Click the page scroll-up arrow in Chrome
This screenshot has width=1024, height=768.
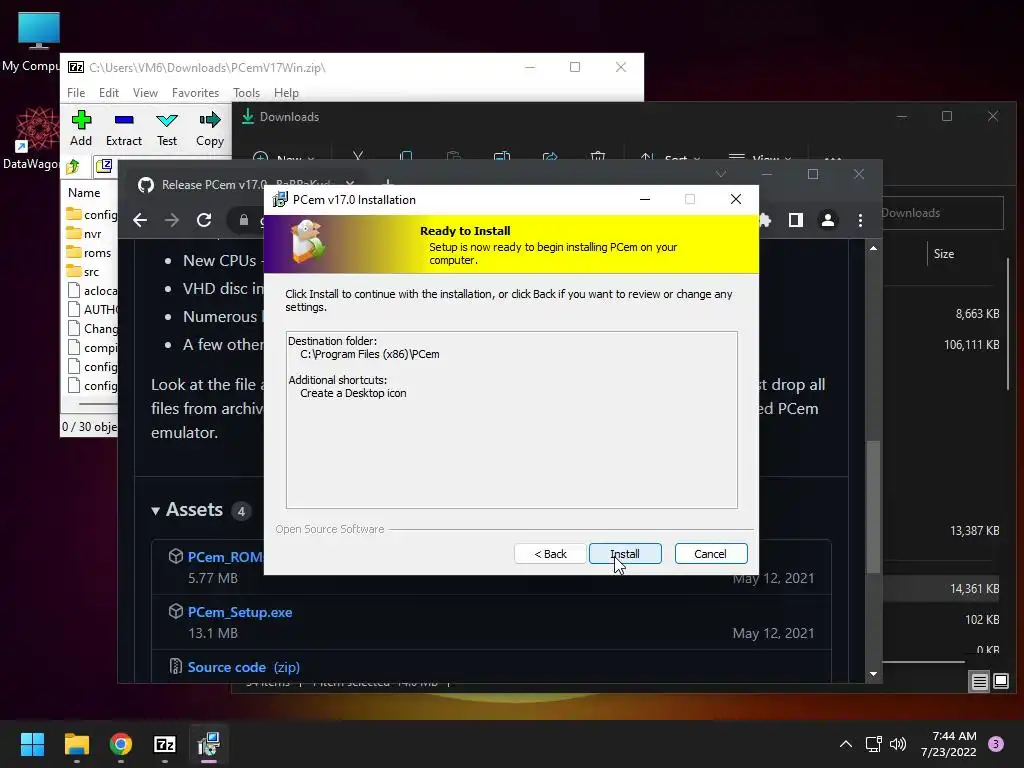tap(873, 248)
